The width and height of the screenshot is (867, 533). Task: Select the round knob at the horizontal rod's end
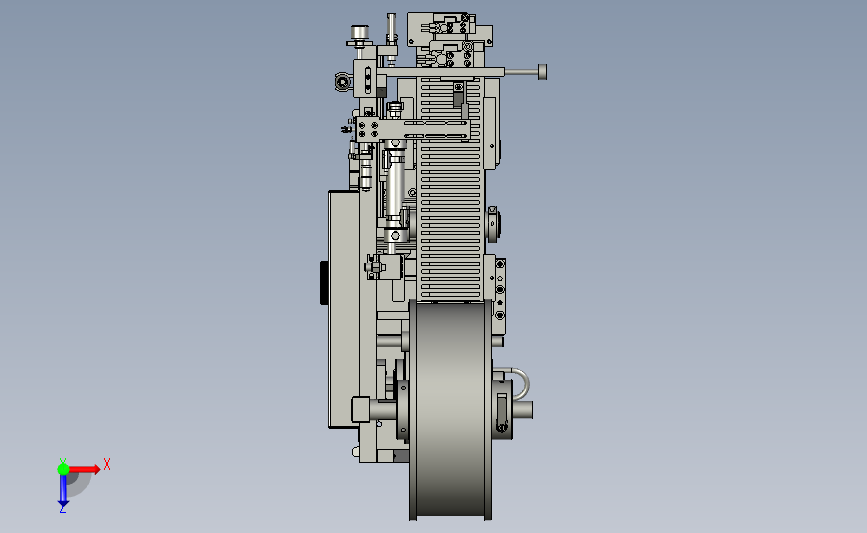click(x=542, y=72)
